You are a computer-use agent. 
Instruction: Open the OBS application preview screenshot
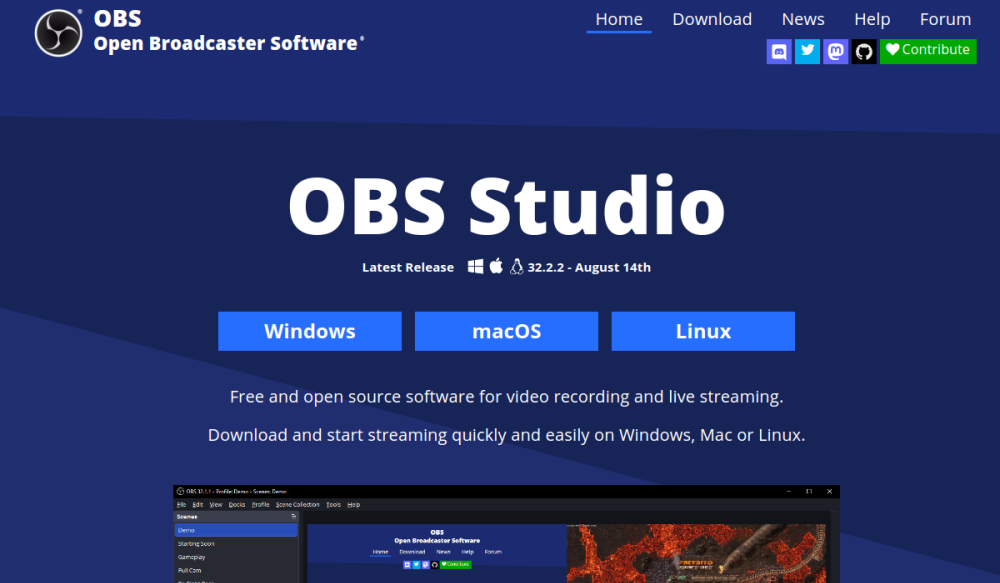tap(506, 534)
